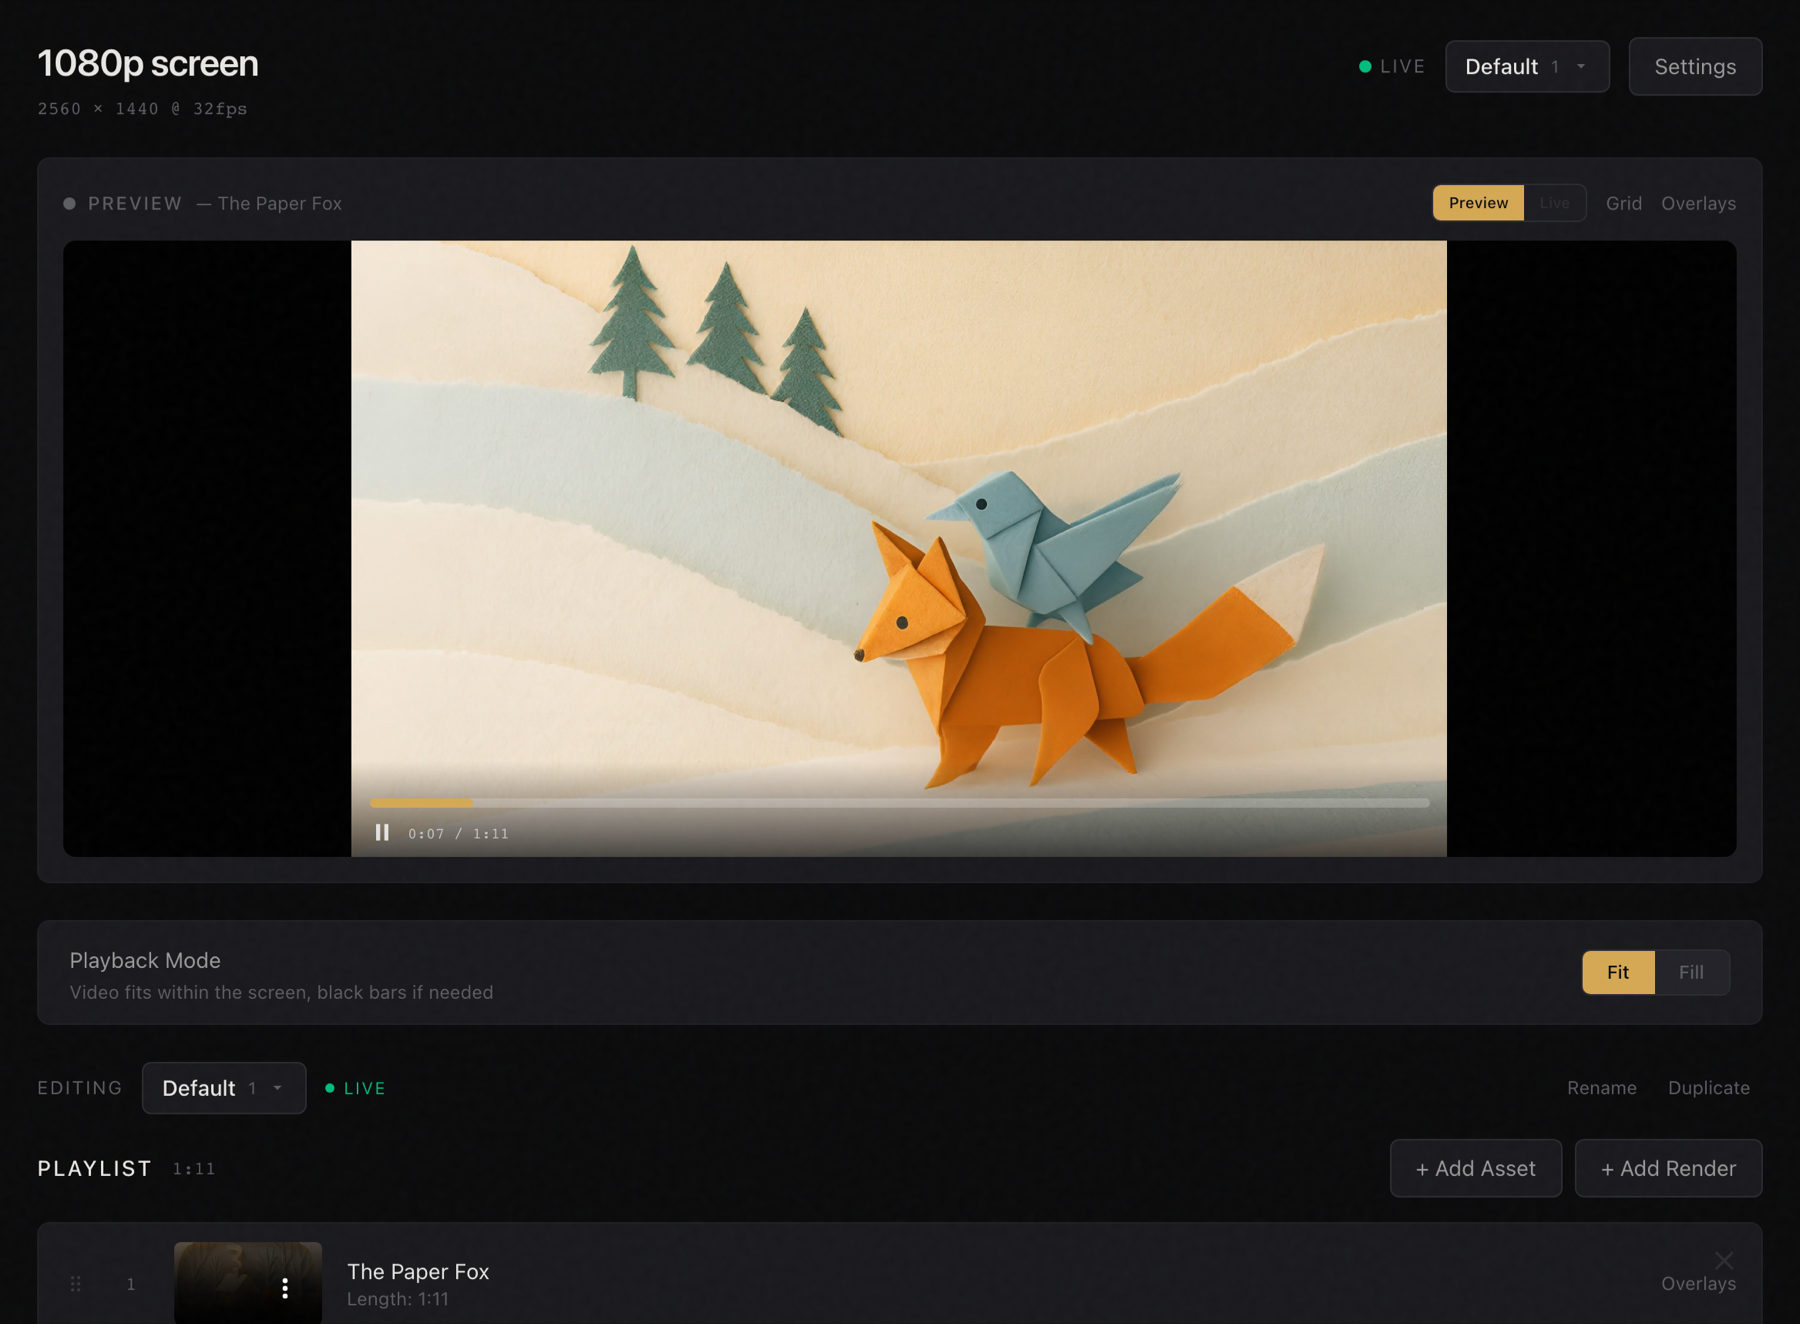Open the Default dropdown next to EDITING
1800x1324 pixels.
pos(224,1088)
